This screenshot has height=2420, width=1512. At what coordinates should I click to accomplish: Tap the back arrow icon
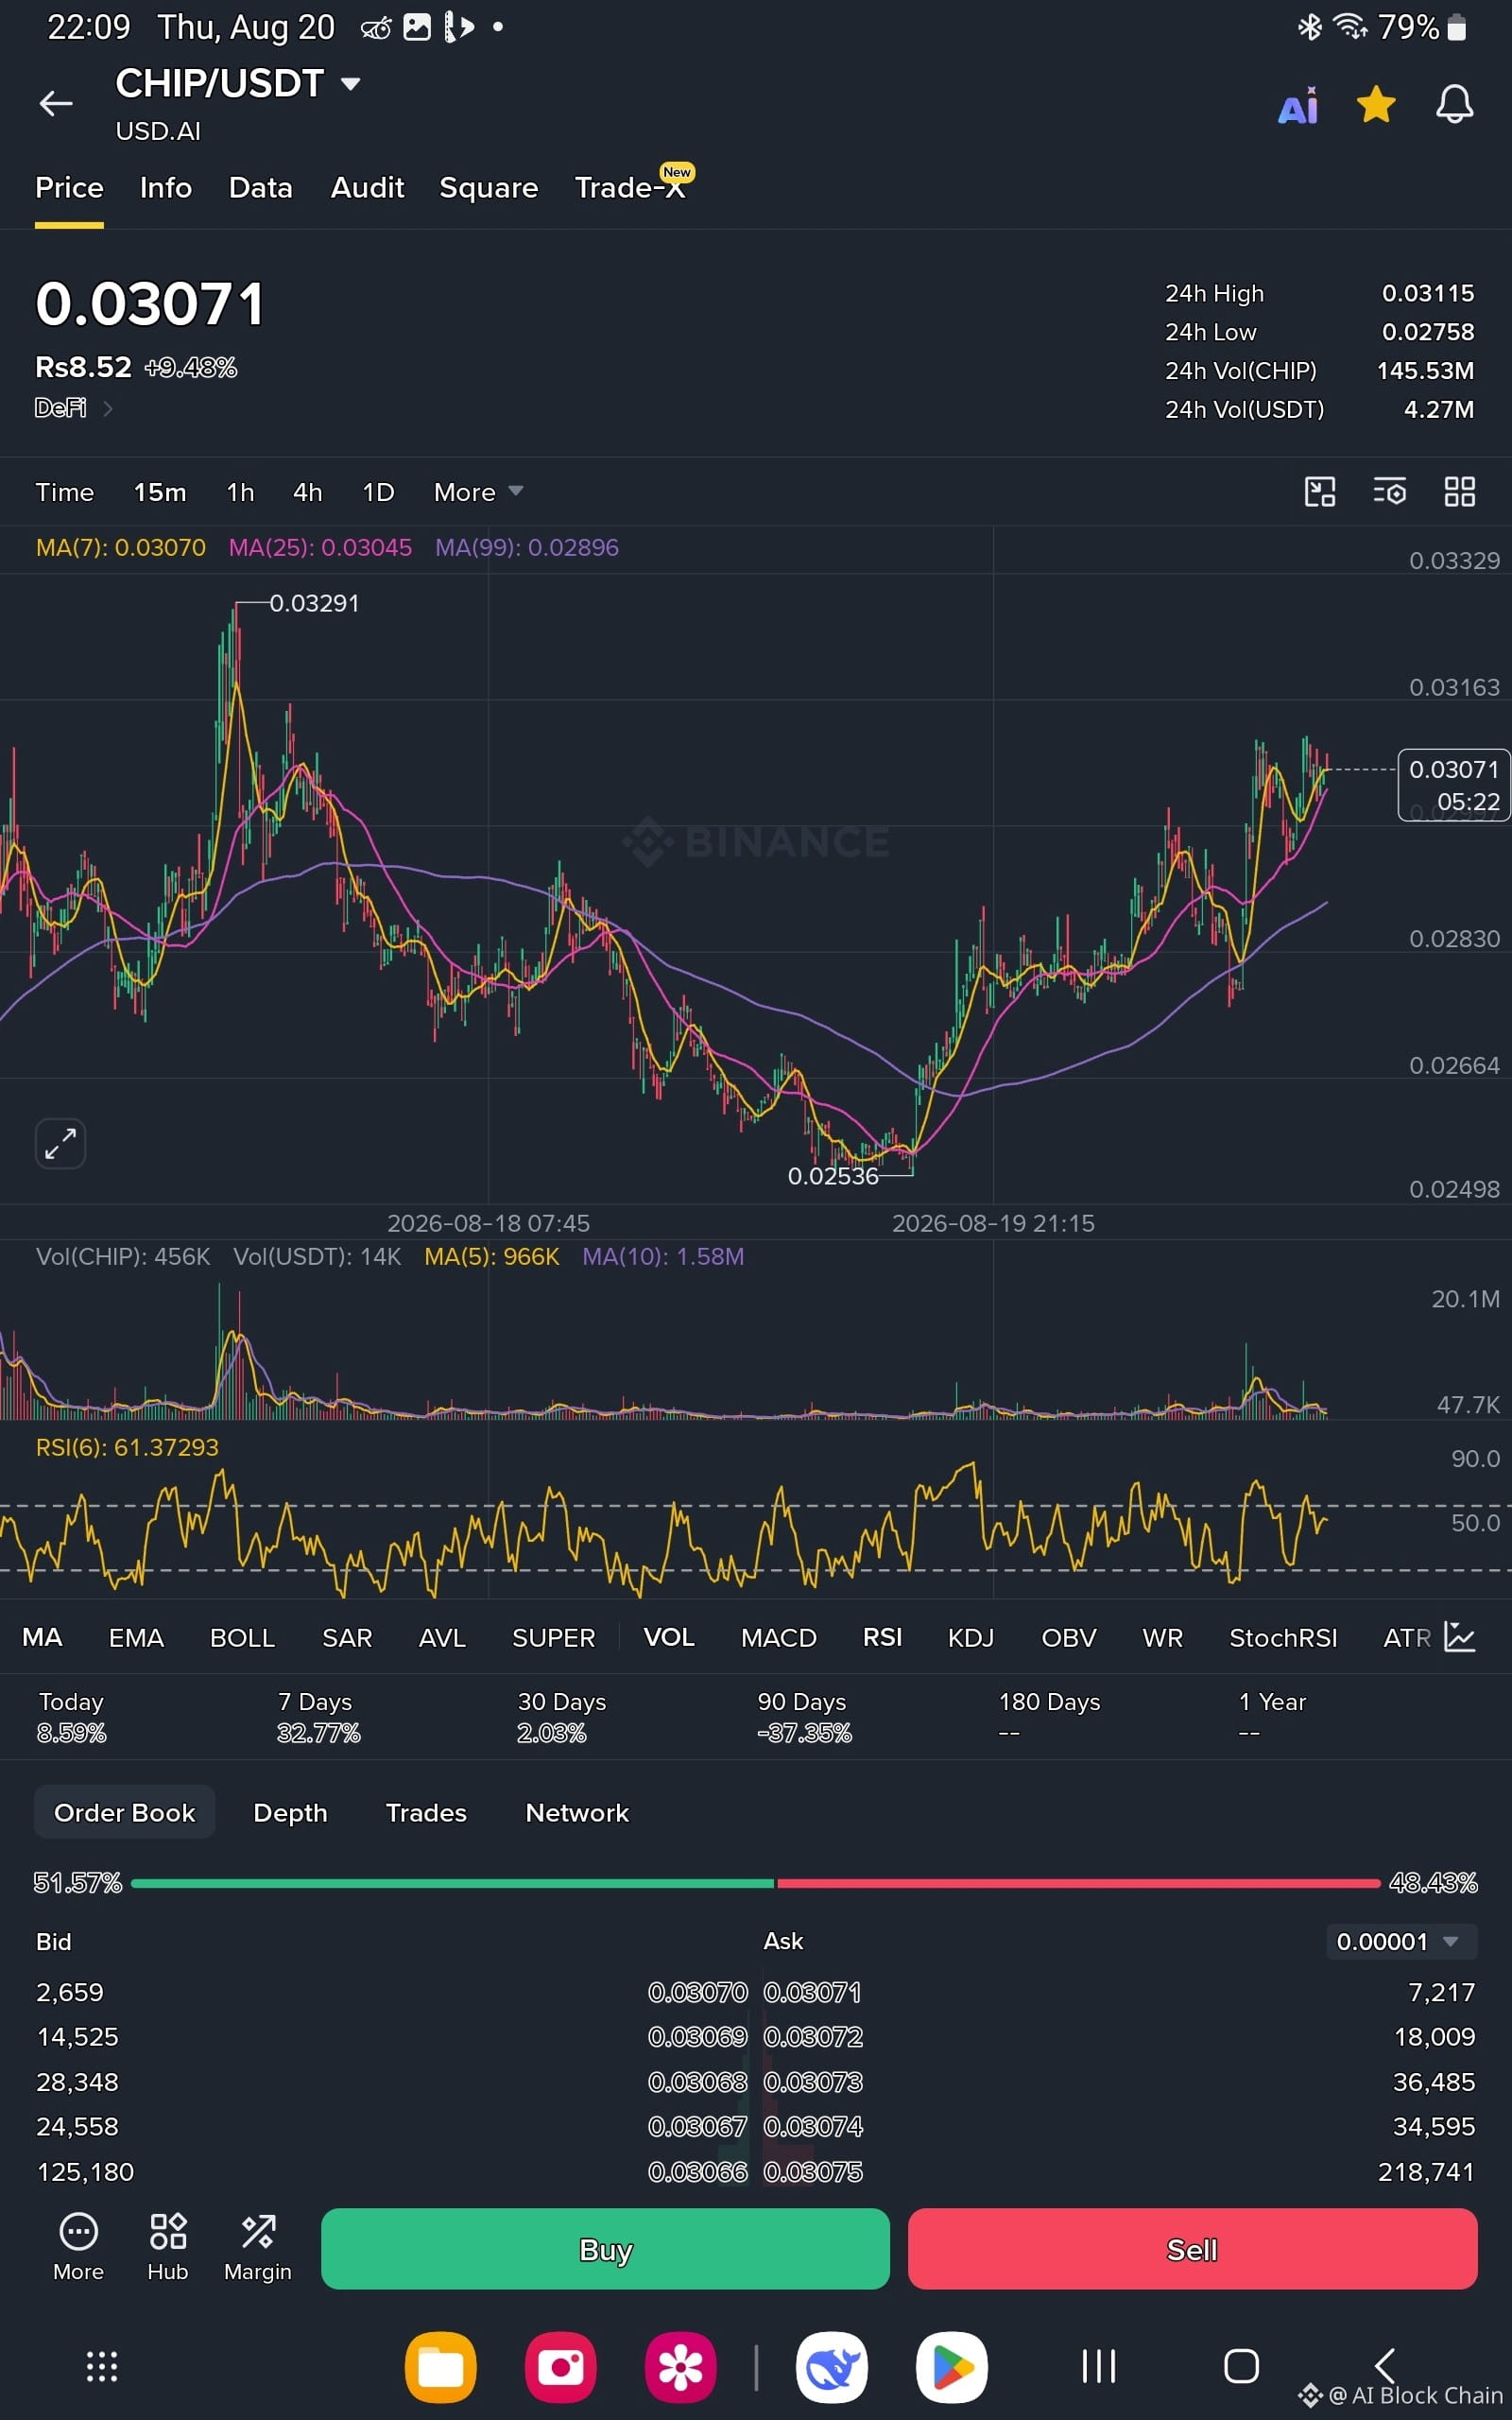point(56,103)
